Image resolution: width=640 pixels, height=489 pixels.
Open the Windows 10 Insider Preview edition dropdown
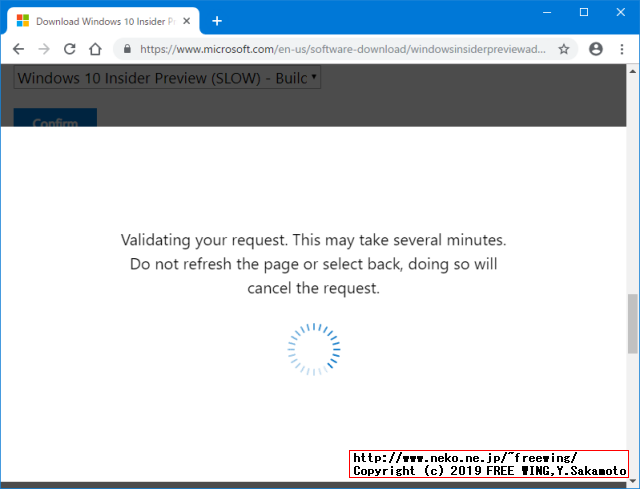(x=167, y=78)
